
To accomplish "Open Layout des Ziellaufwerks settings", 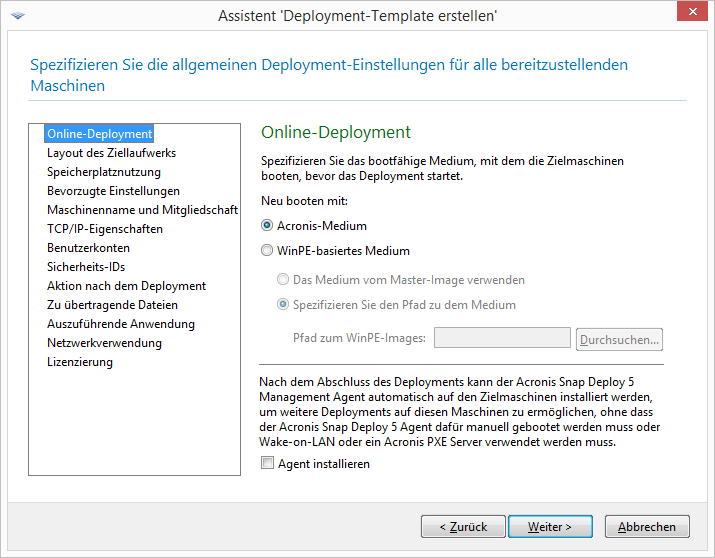I will 111,153.
